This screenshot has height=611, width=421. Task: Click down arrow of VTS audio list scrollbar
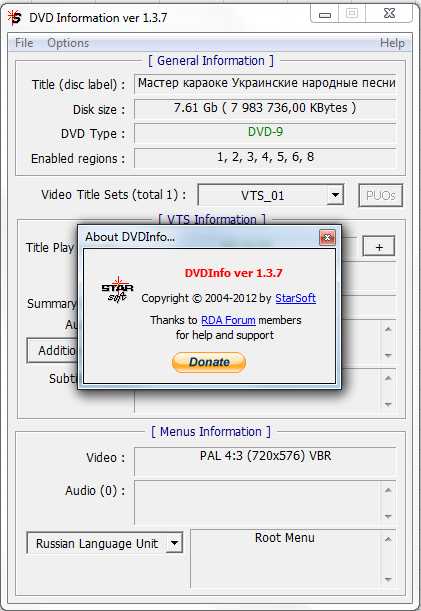point(388,355)
